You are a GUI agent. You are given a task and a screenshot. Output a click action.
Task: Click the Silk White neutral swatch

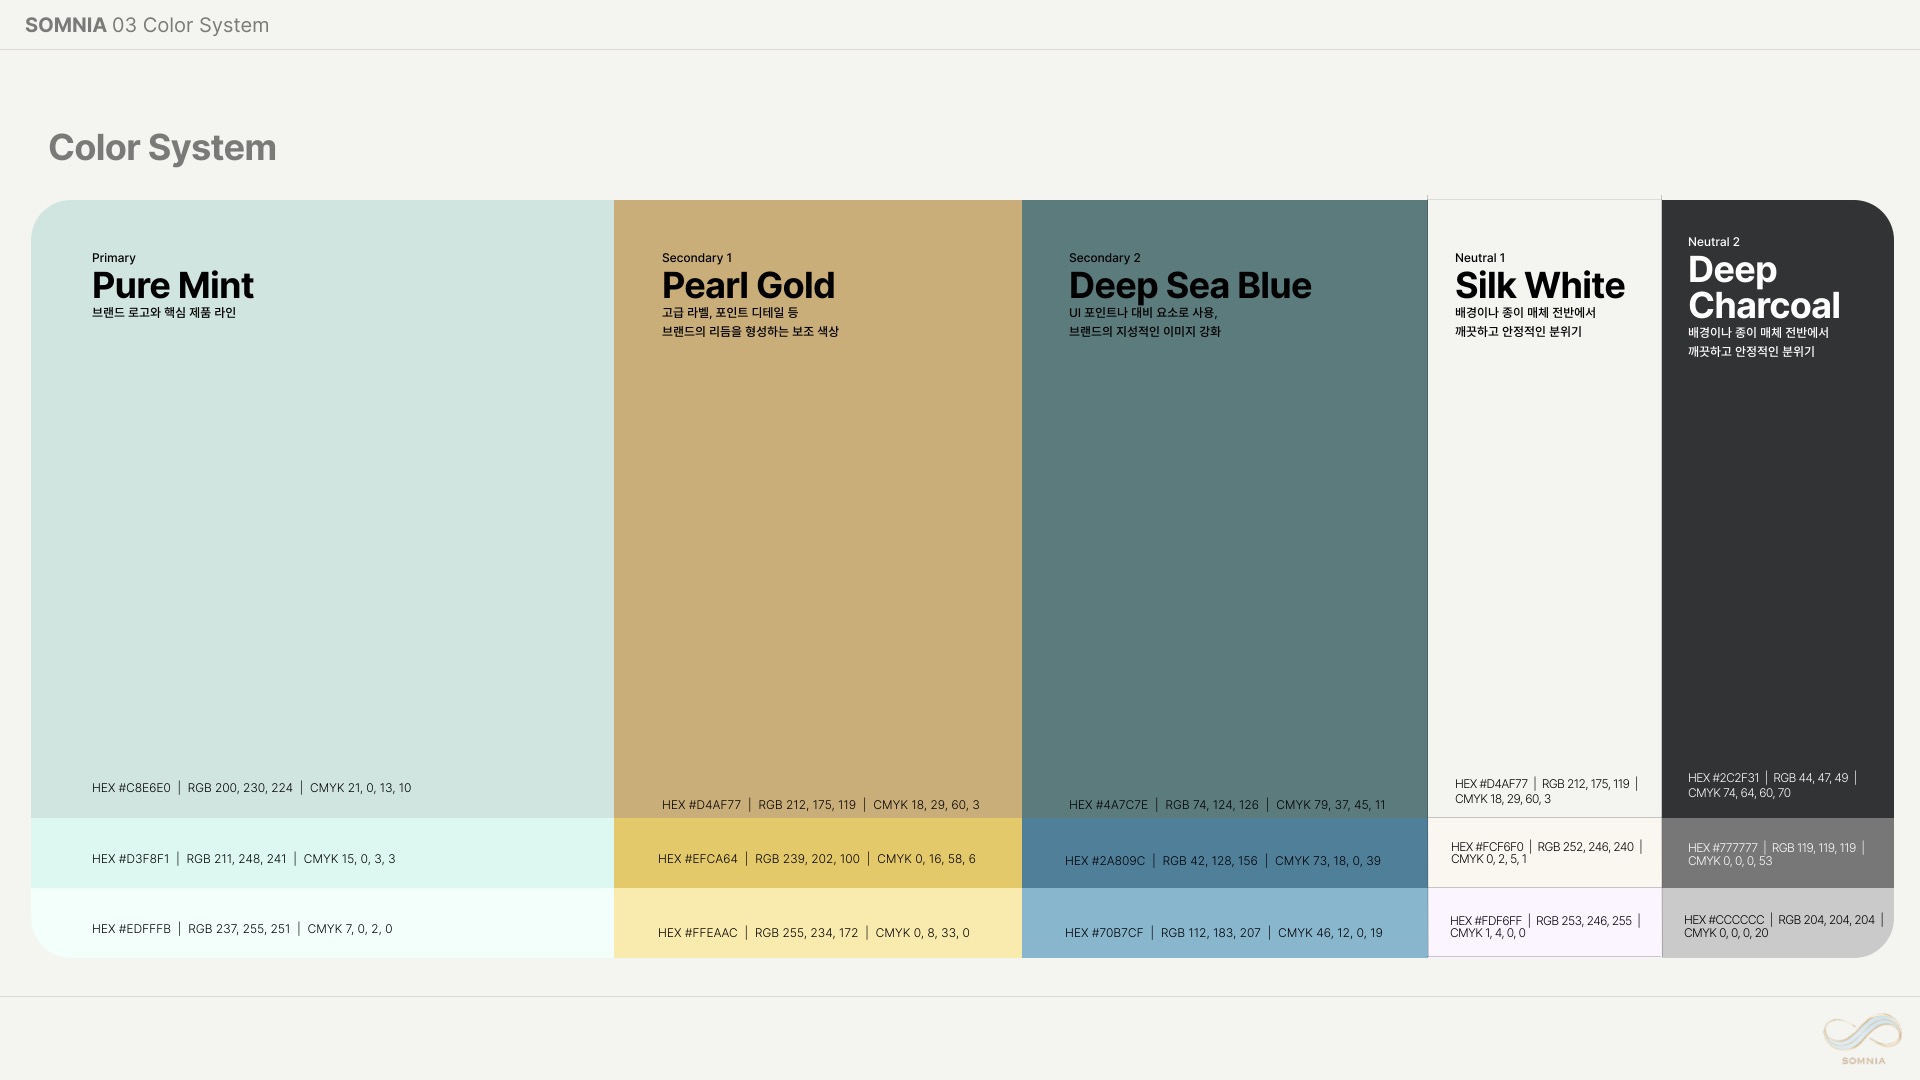click(x=1544, y=550)
